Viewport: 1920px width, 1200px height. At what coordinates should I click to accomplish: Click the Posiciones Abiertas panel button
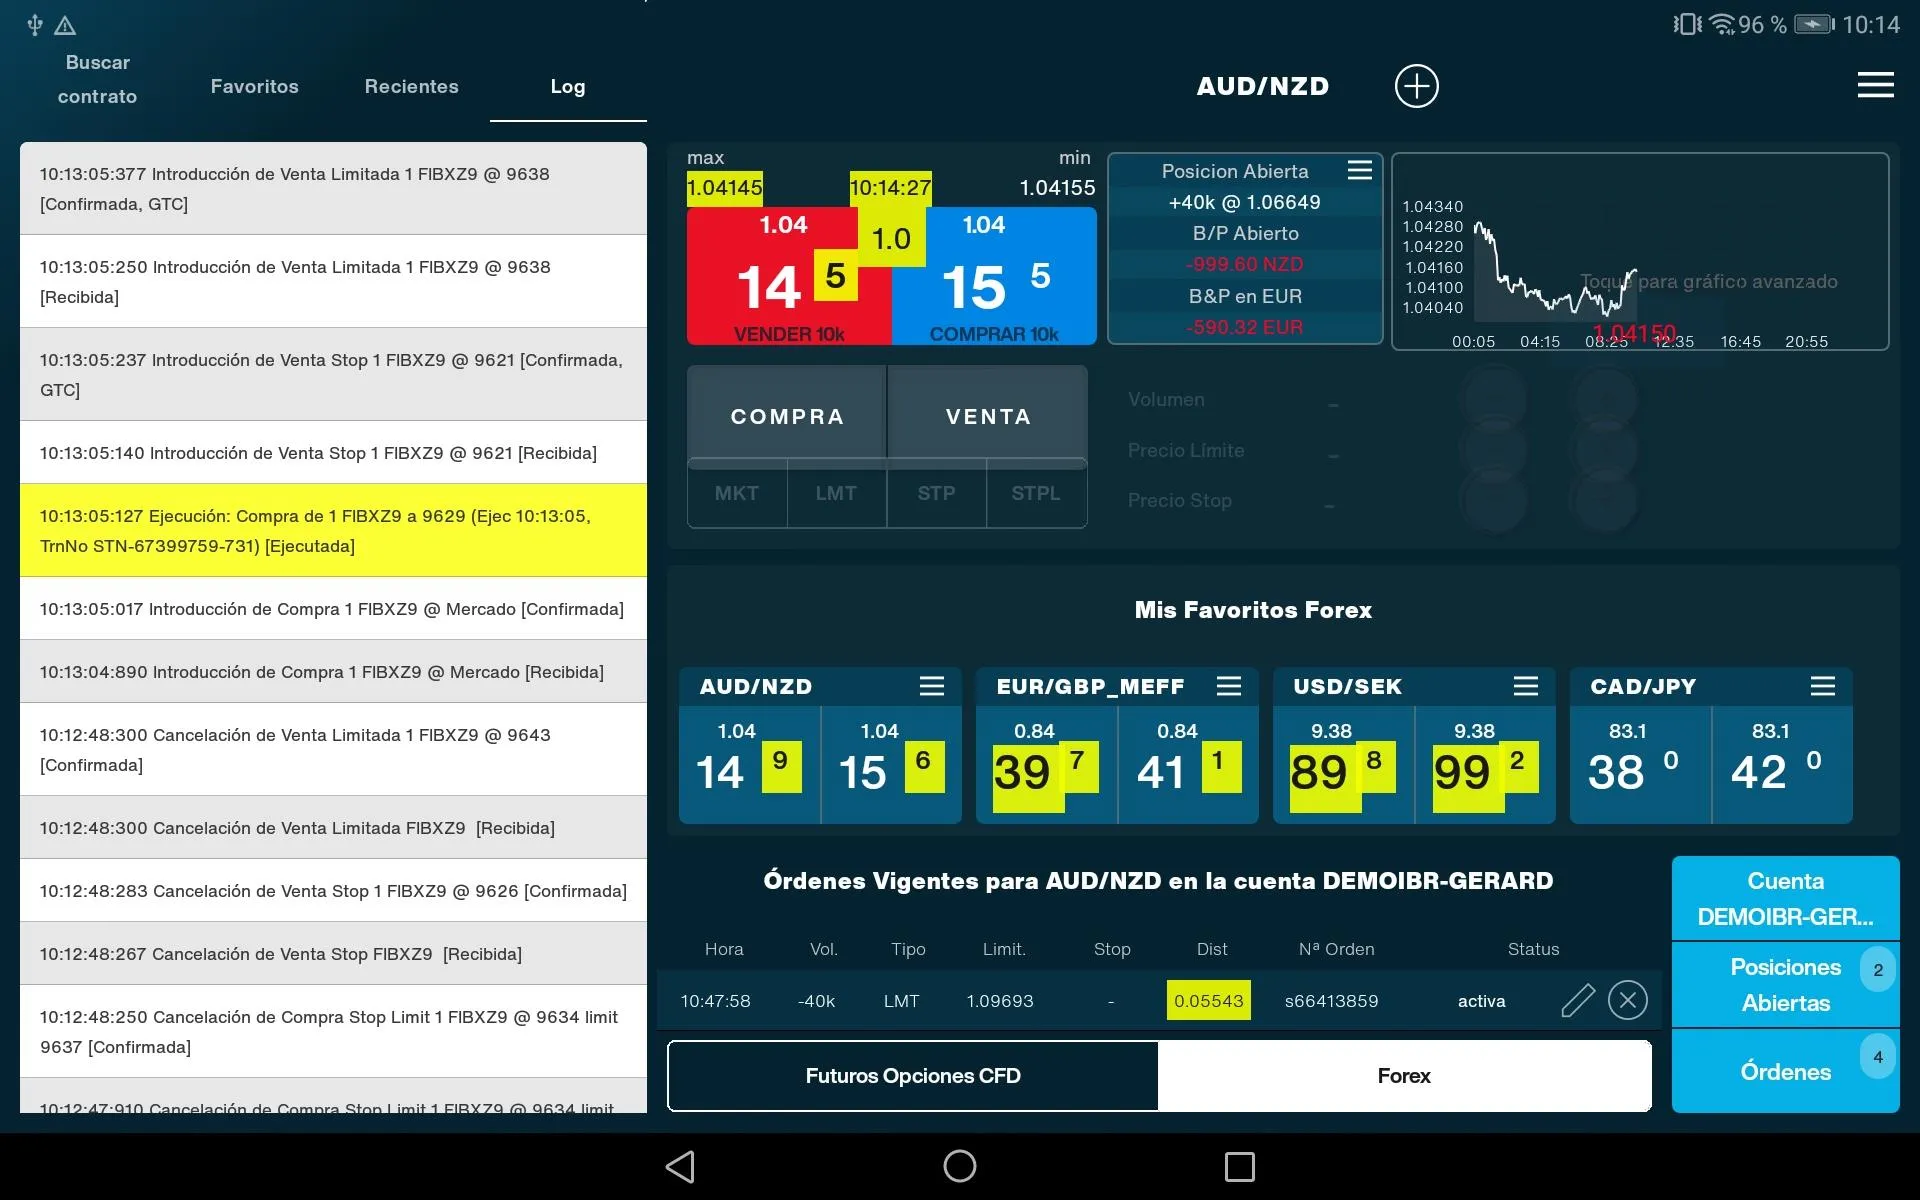pos(1787,984)
